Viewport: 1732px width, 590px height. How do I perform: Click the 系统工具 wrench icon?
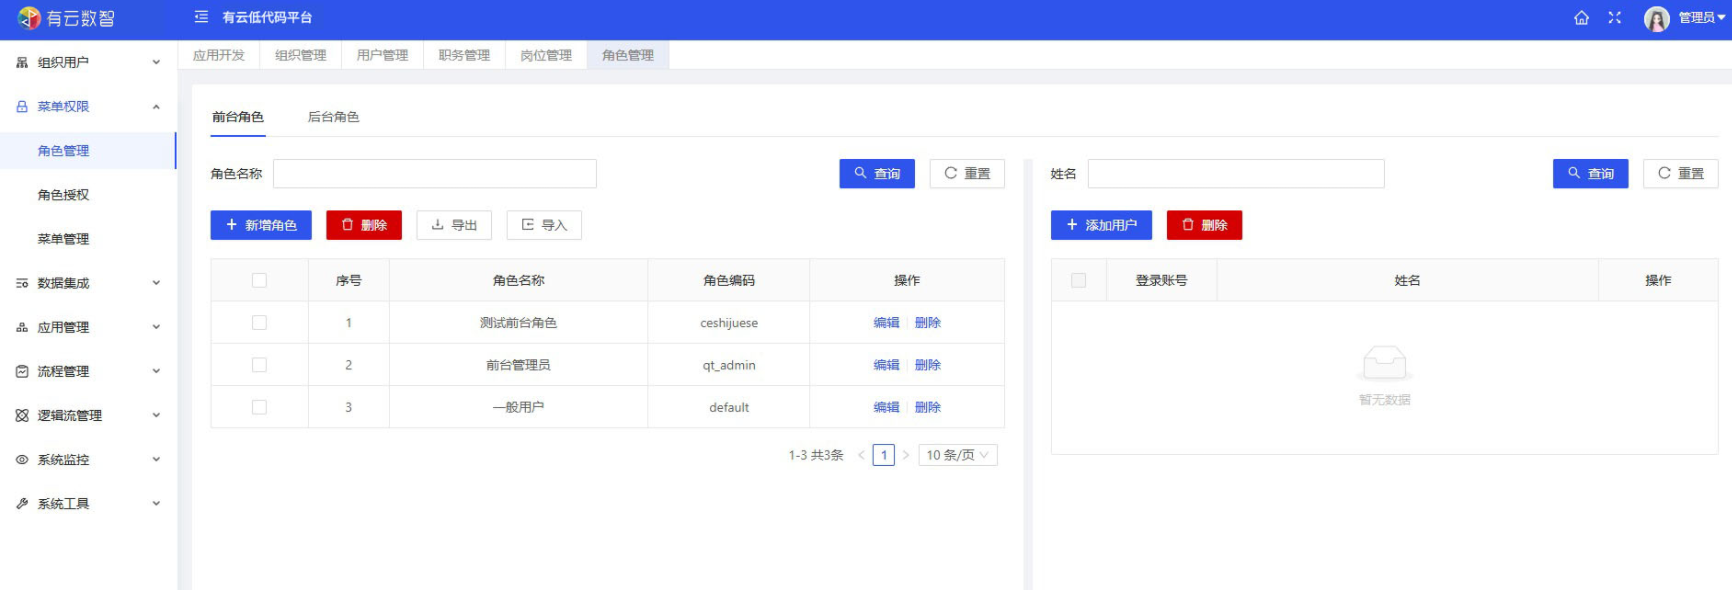click(22, 504)
